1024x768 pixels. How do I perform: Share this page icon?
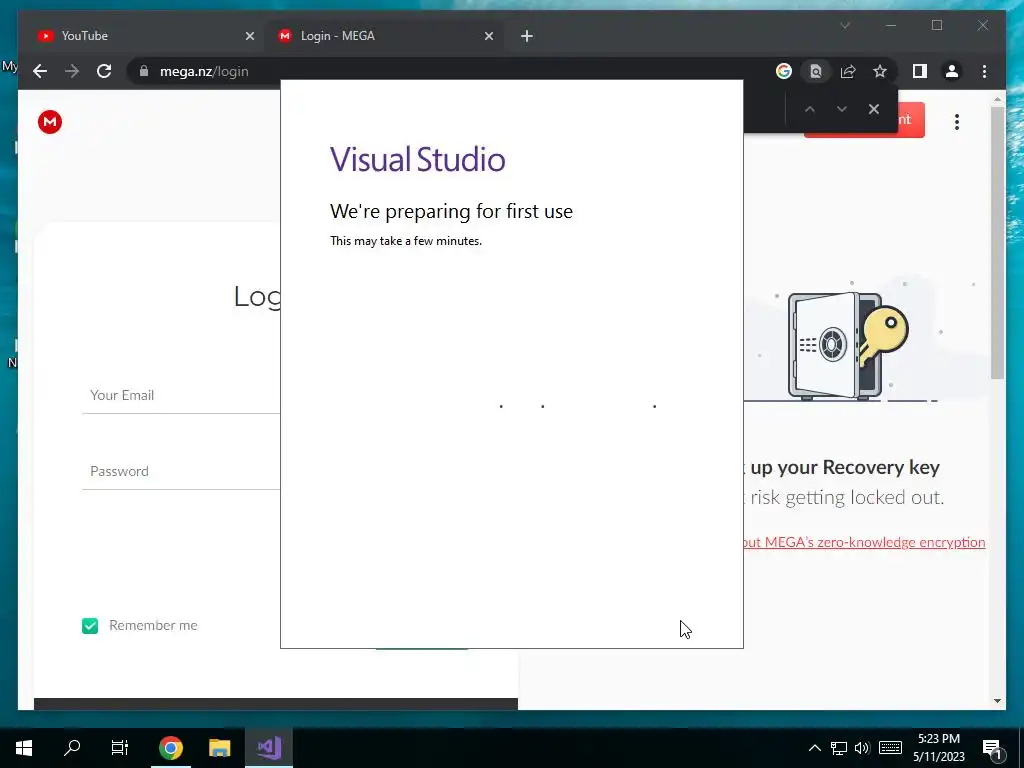(x=848, y=71)
